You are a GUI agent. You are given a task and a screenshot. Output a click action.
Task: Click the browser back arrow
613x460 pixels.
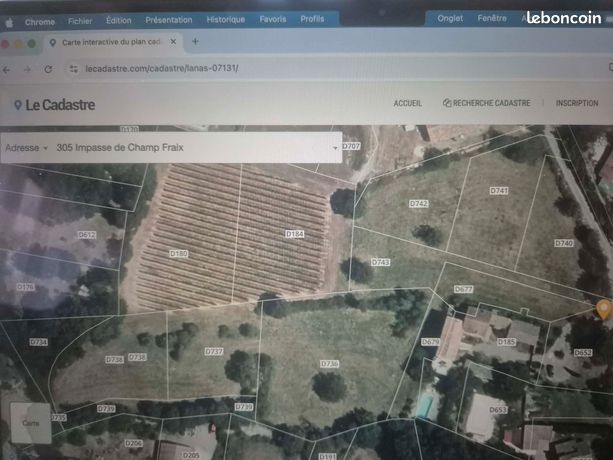(6, 70)
